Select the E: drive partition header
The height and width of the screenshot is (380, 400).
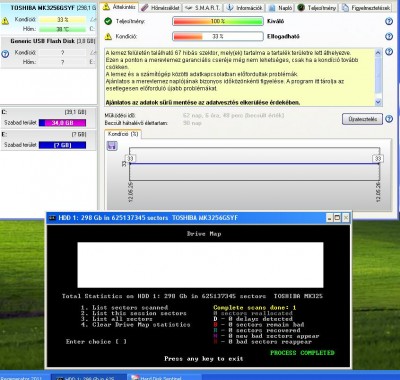[x=45, y=134]
